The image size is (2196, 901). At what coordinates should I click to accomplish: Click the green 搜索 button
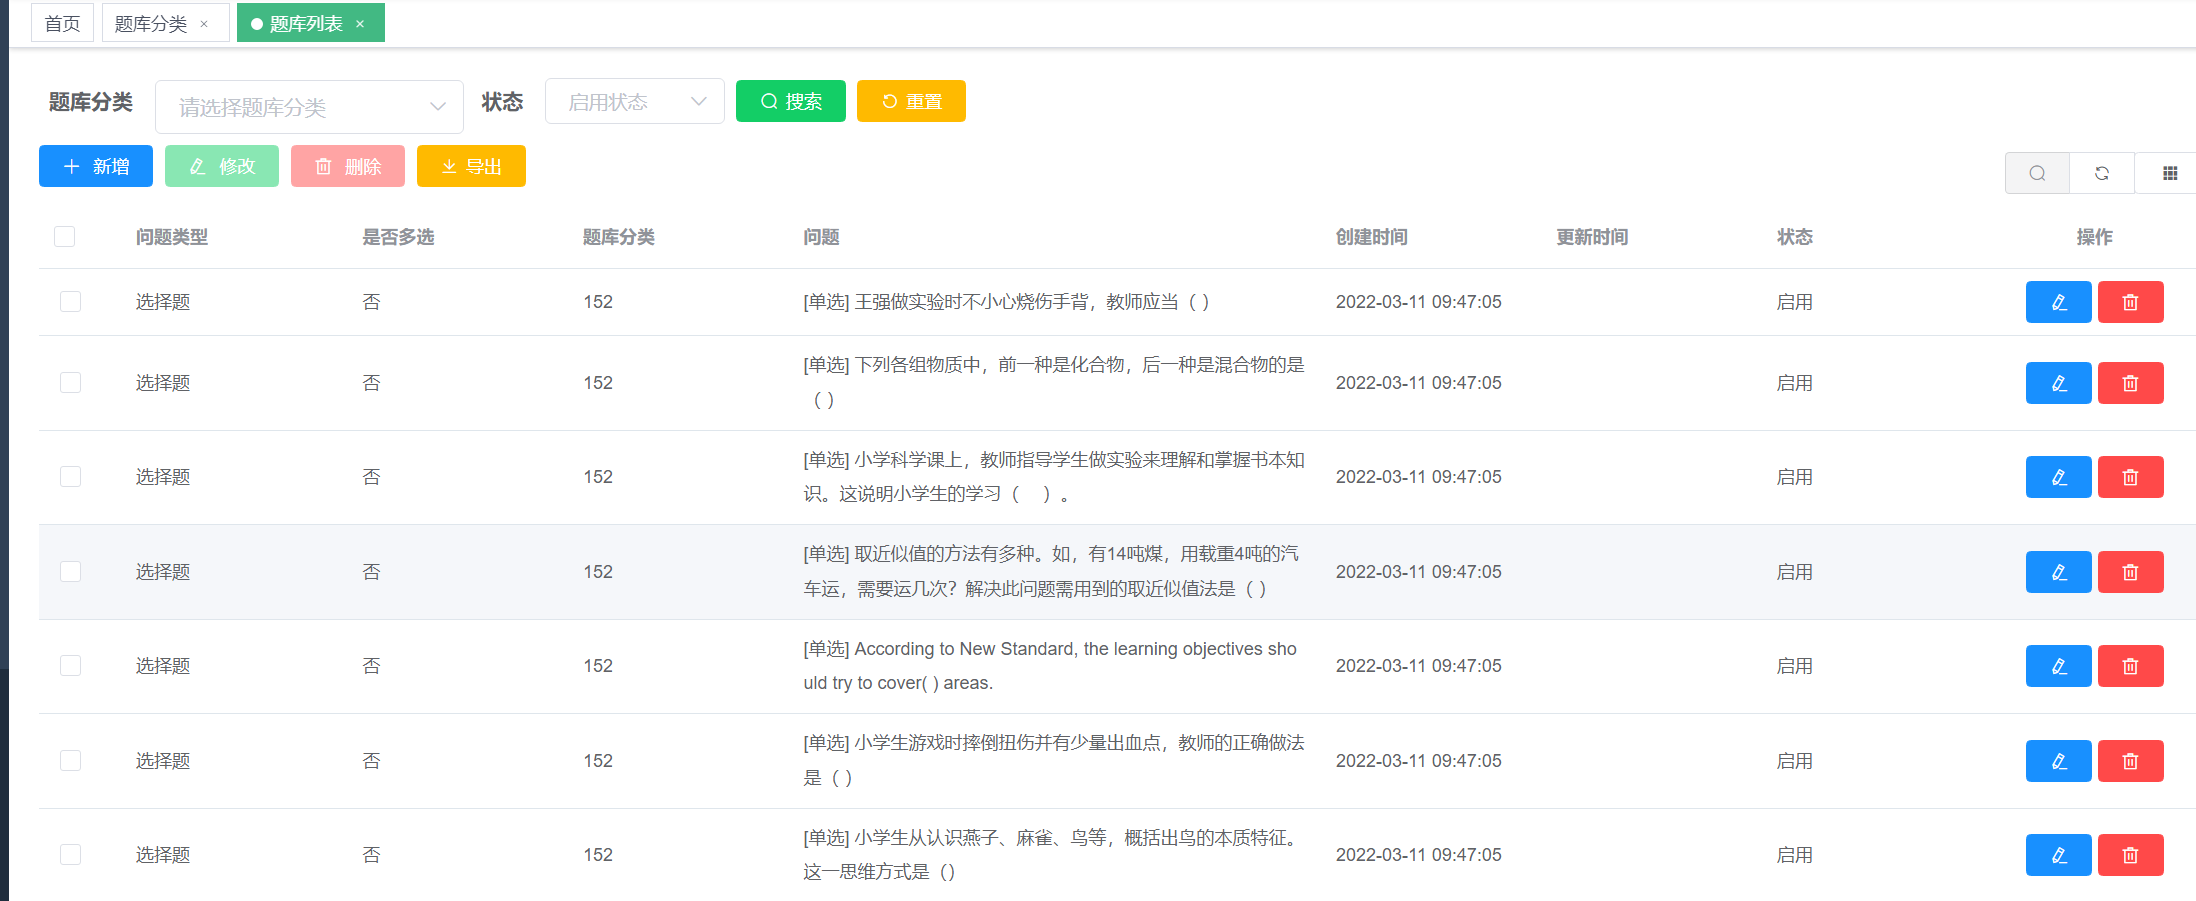pos(791,101)
